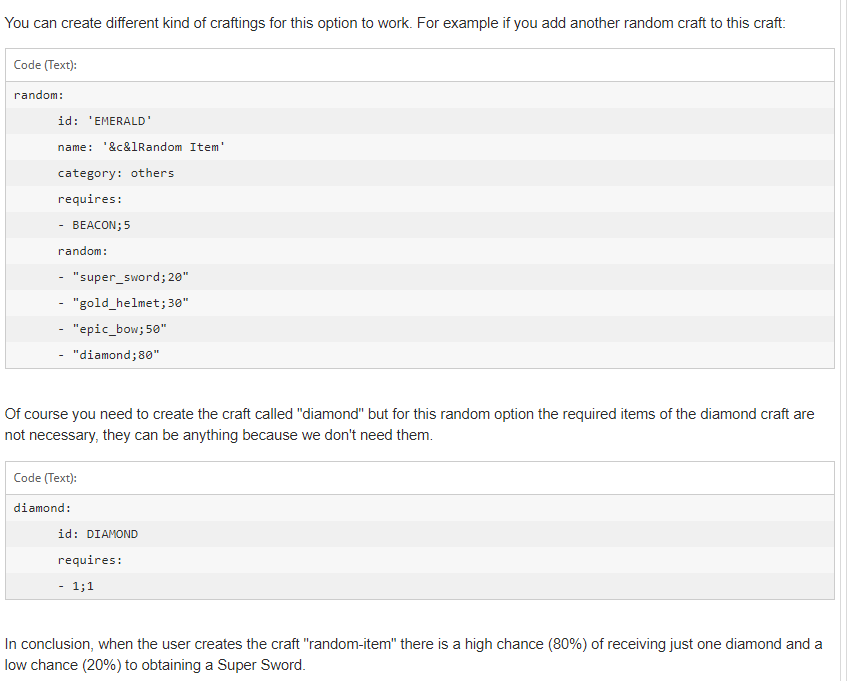
Task: Click the "diamond;80" list entry
Action: tap(115, 355)
